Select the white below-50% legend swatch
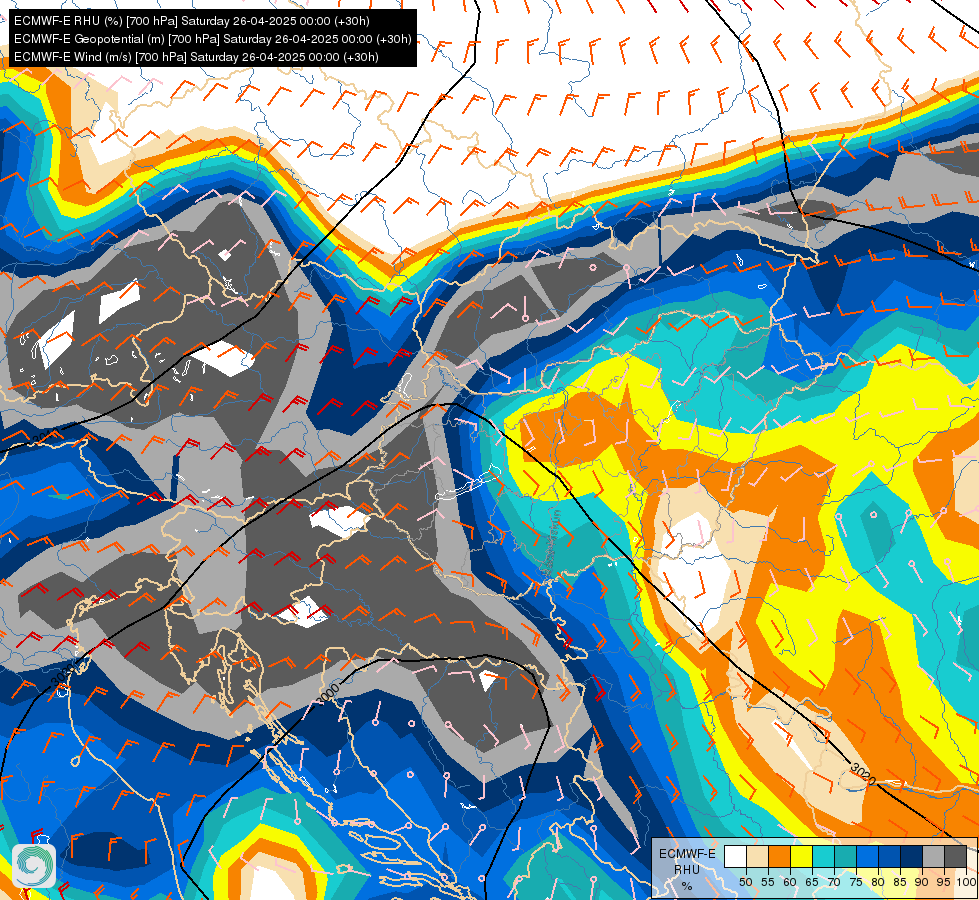The image size is (979, 900). pyautogui.click(x=735, y=856)
